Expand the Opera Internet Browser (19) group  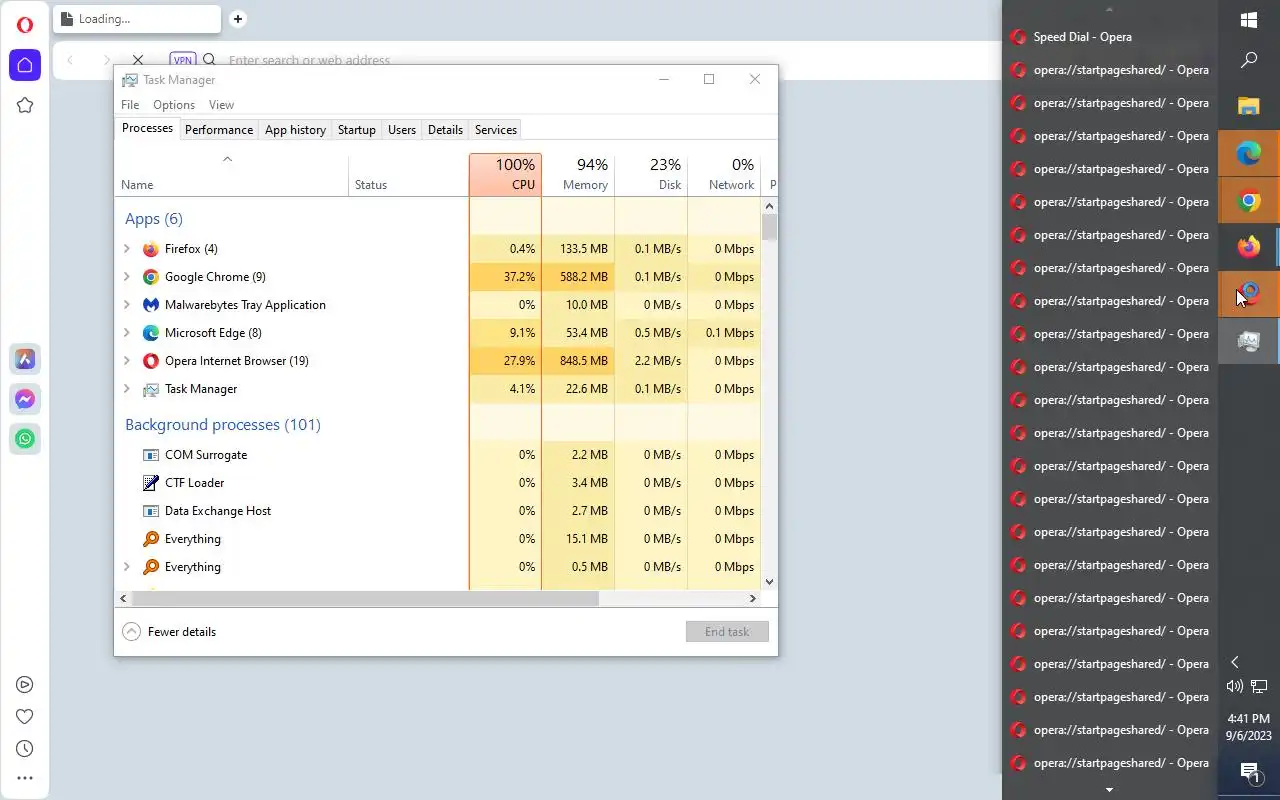[x=127, y=361]
